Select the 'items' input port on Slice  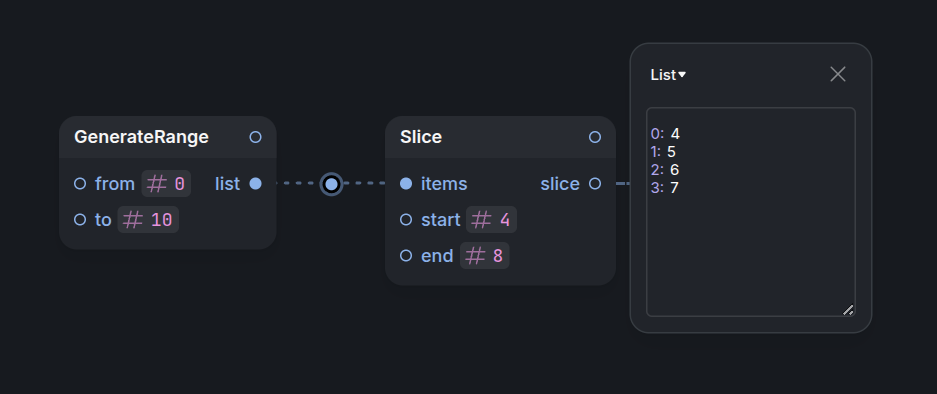pos(406,184)
